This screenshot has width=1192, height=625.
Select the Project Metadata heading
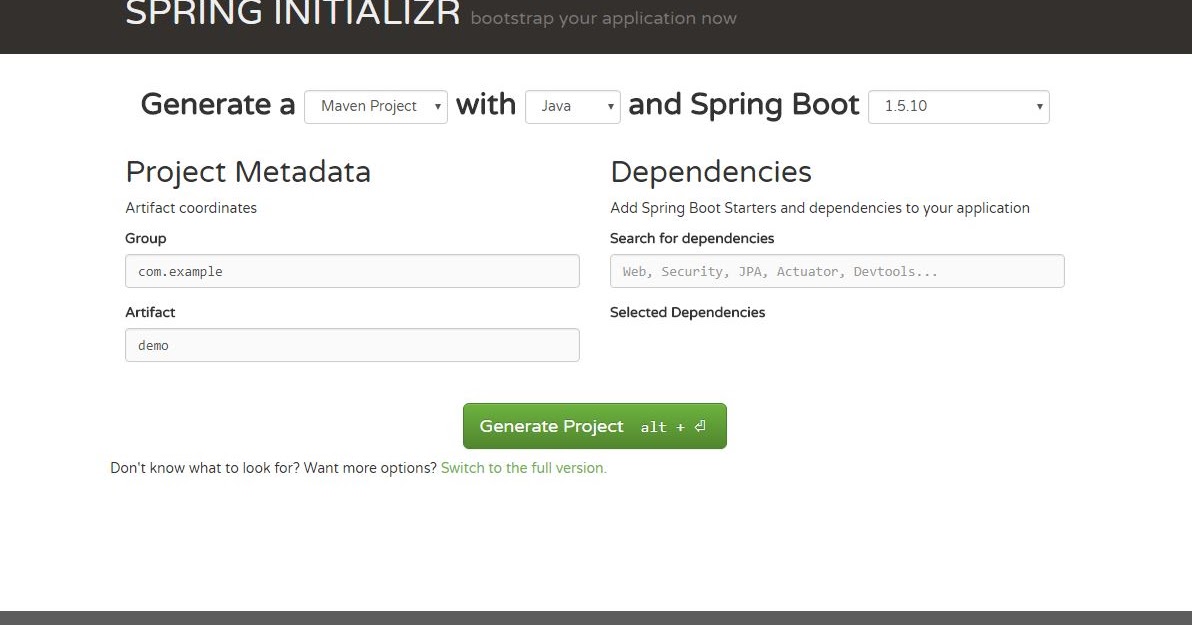point(248,172)
